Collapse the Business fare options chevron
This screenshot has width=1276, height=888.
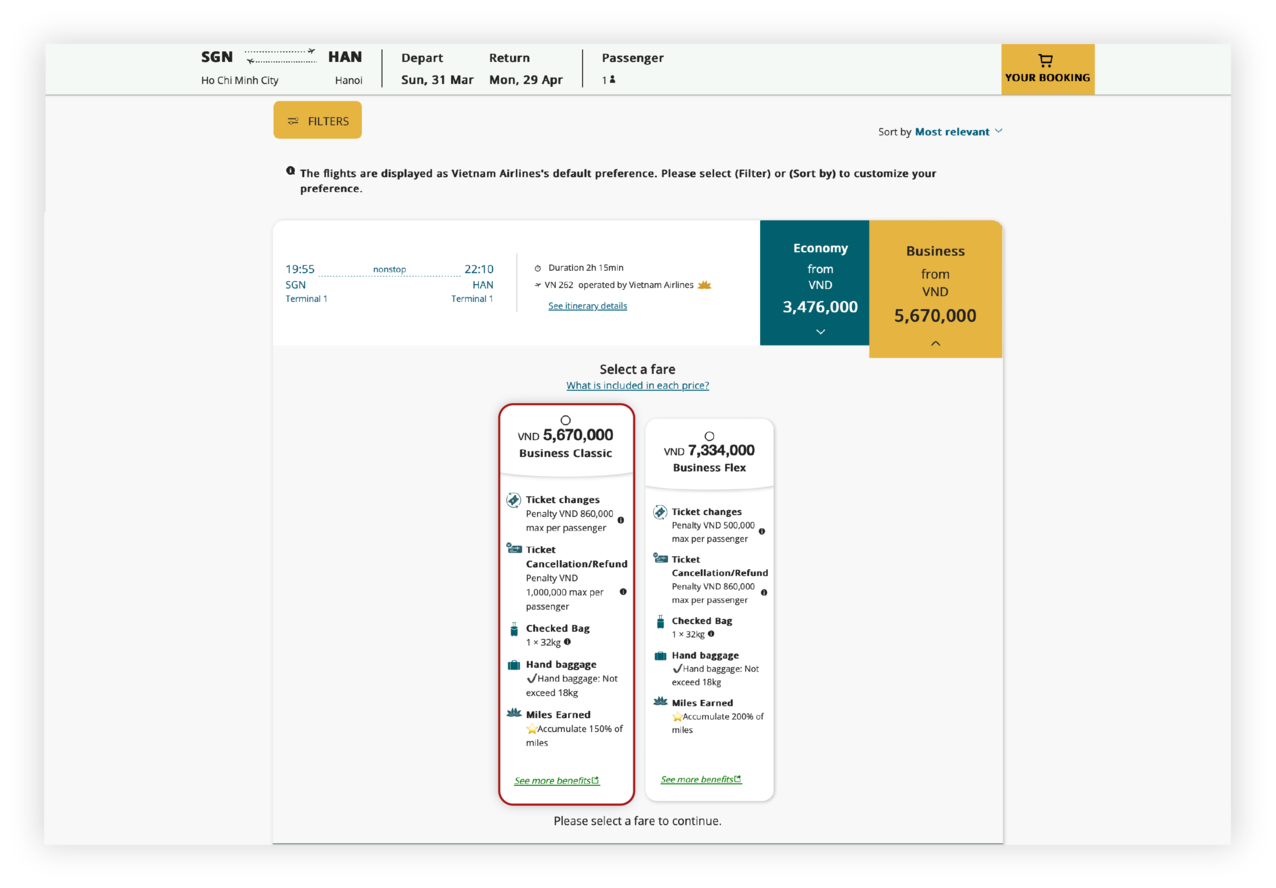935,343
